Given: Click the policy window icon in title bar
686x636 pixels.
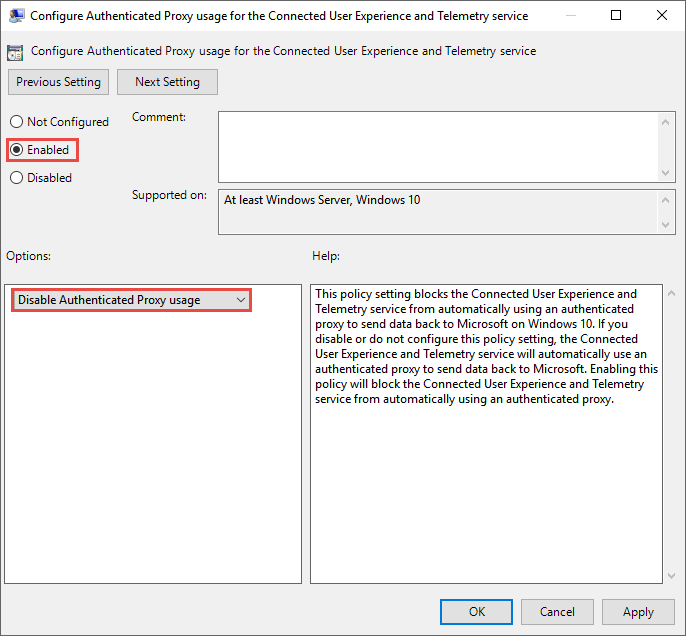Looking at the screenshot, I should pyautogui.click(x=17, y=16).
